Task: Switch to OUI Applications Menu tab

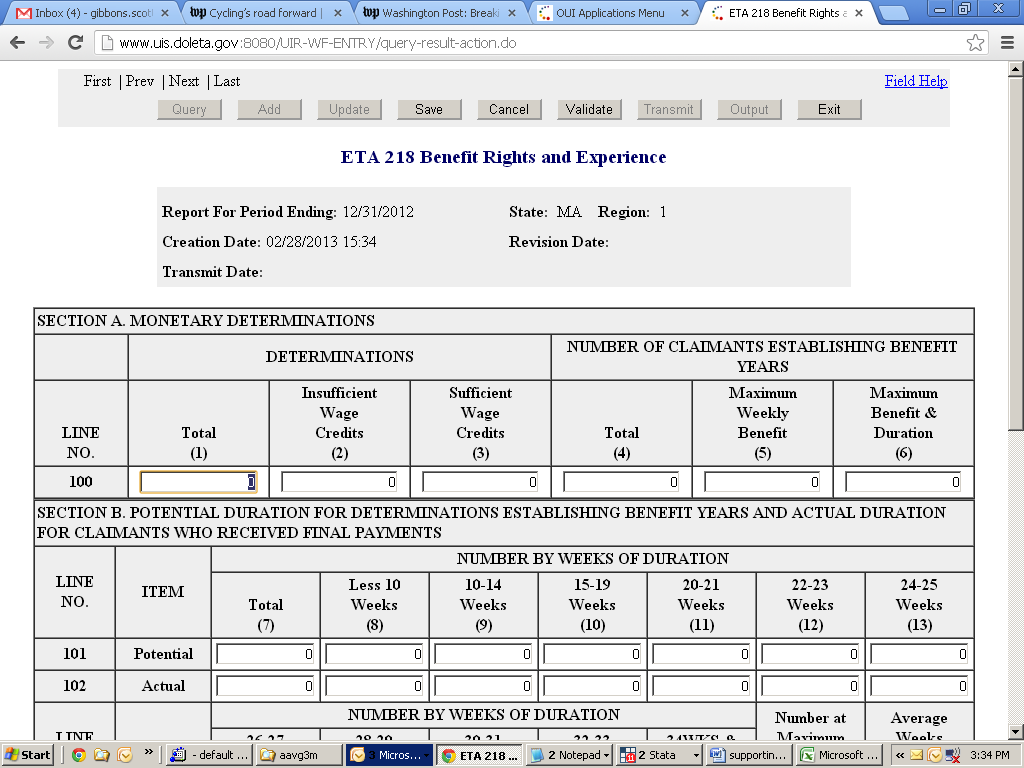Action: (x=613, y=13)
